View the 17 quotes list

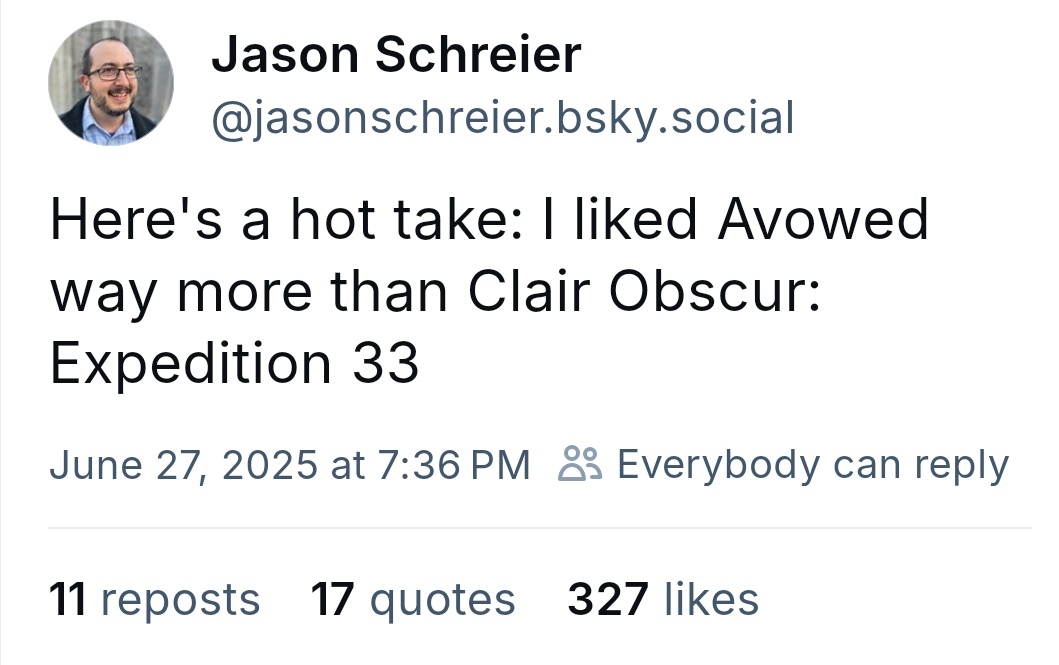tap(413, 600)
